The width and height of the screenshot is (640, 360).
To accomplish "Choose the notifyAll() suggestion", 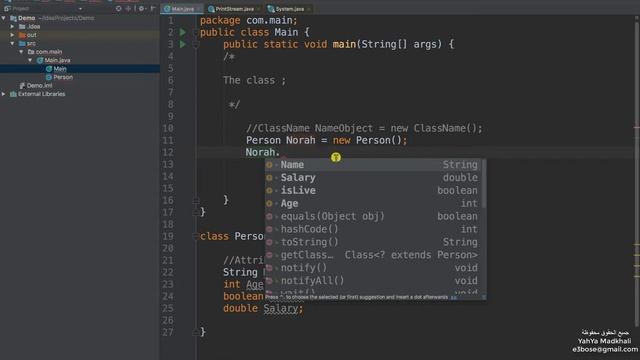I will 373,281.
